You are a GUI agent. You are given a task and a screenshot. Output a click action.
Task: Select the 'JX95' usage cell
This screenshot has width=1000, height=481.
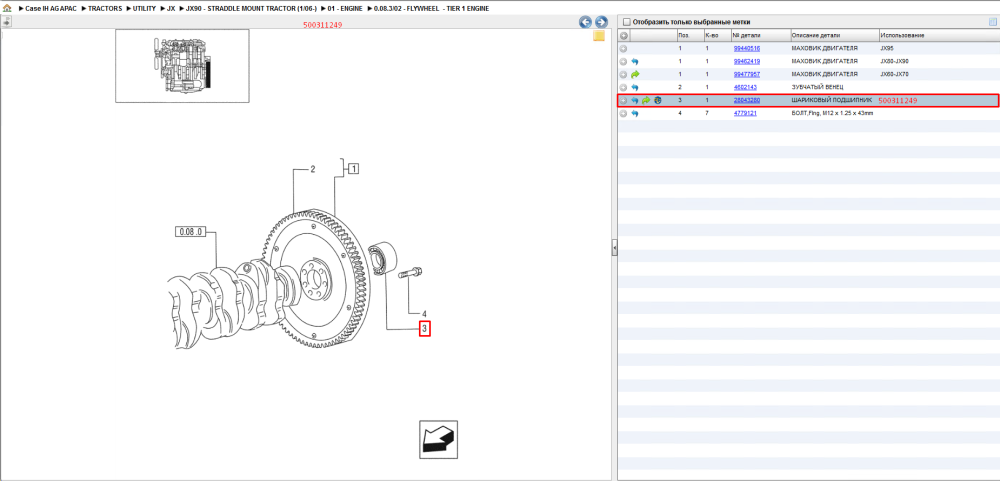coord(886,48)
